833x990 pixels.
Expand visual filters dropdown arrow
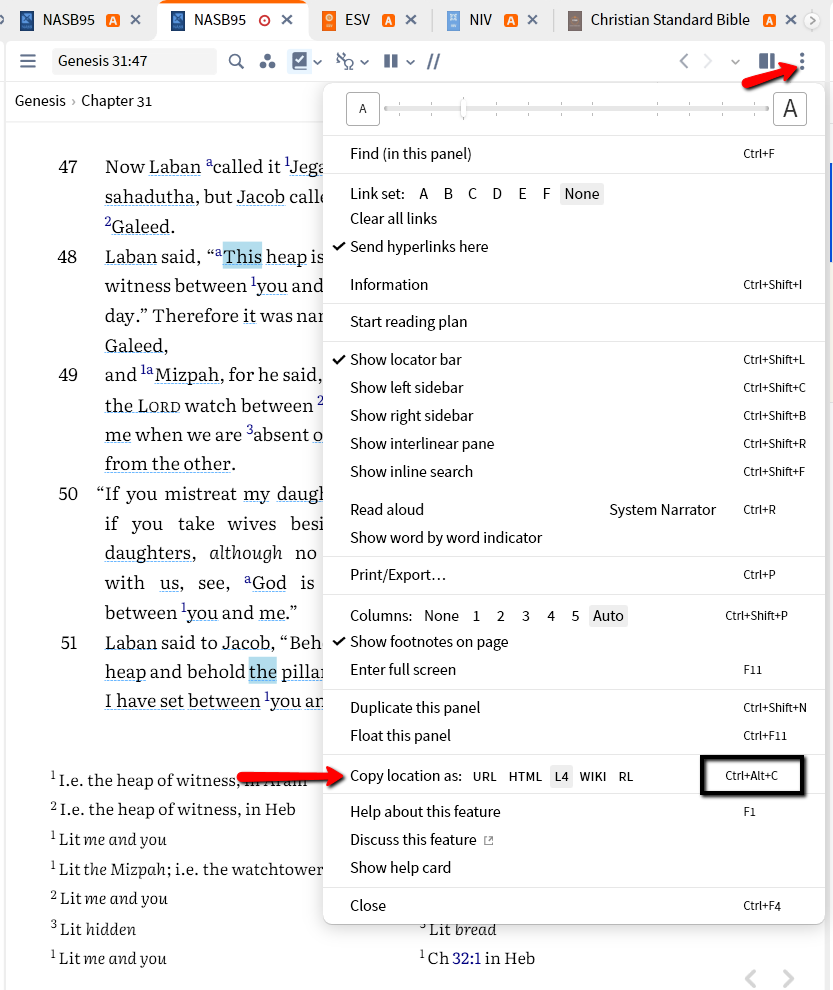[x=318, y=62]
